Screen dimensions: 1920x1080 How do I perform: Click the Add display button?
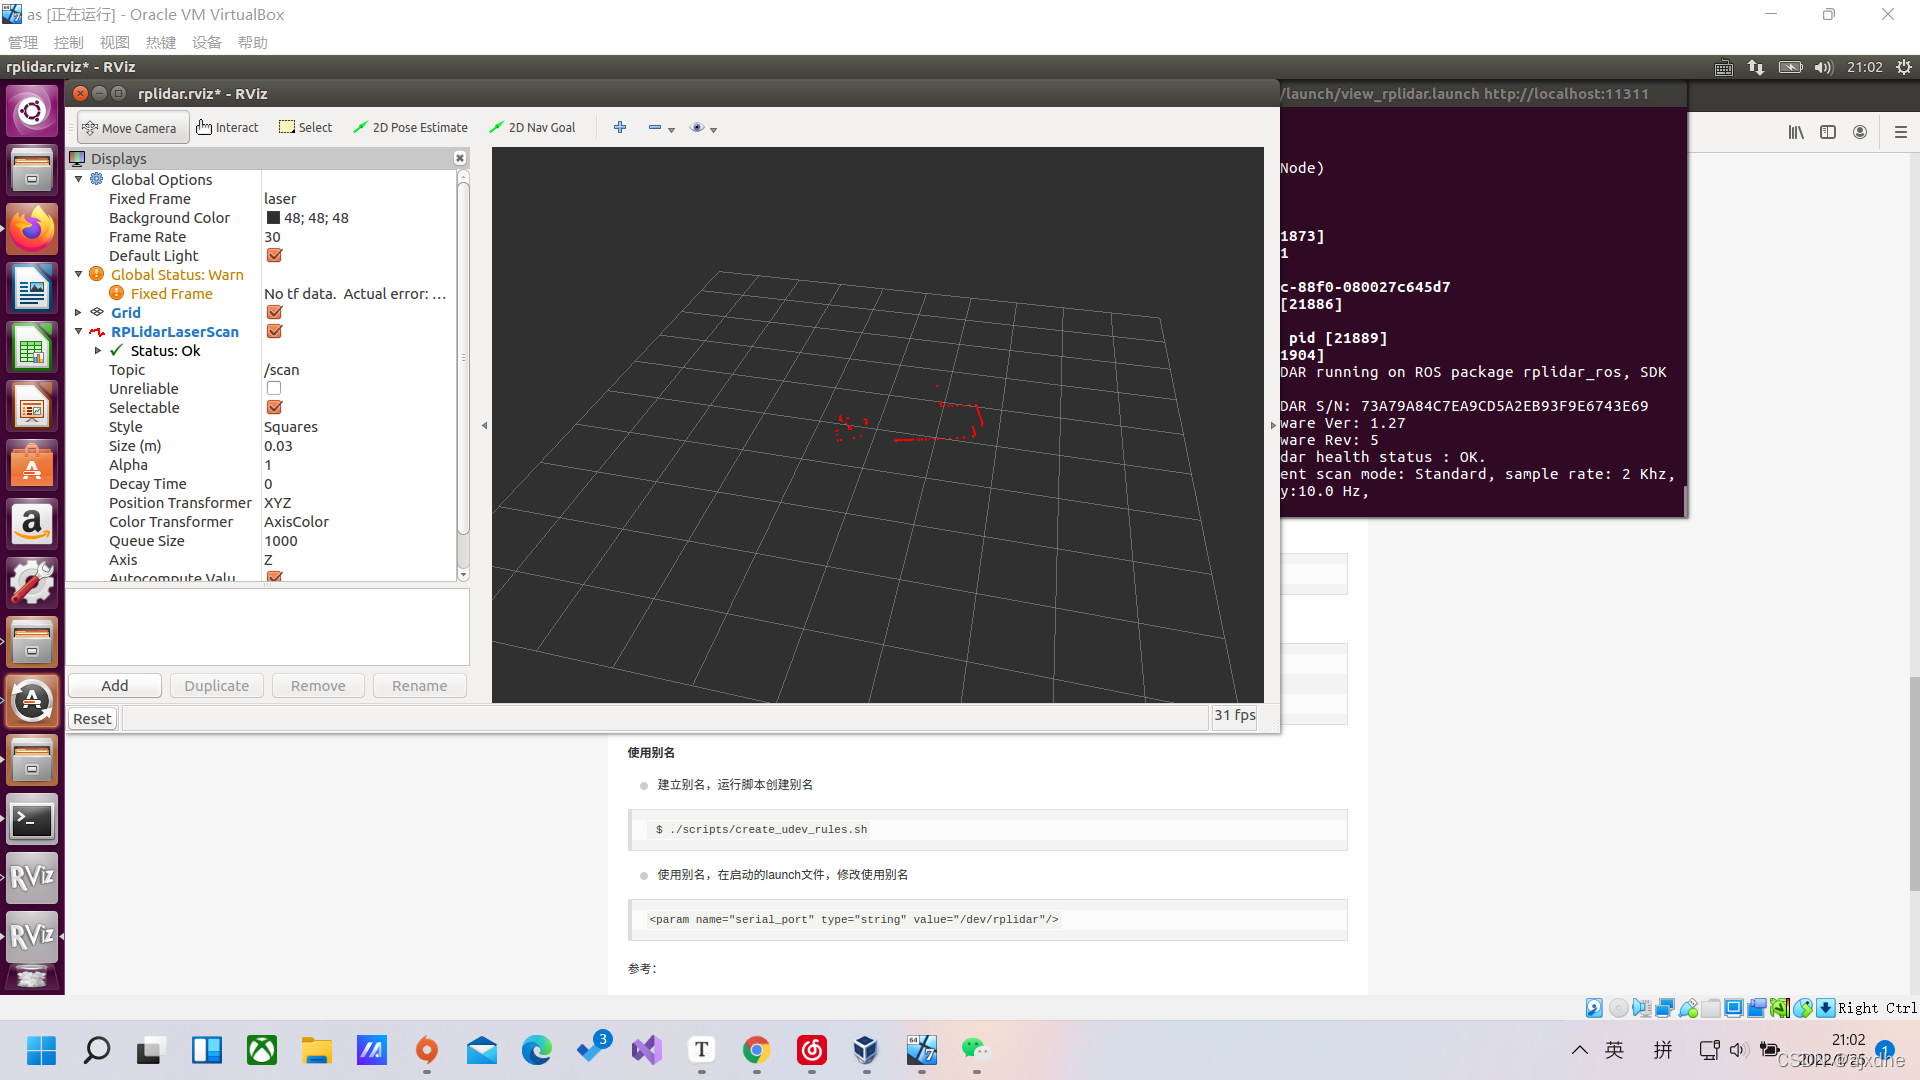click(x=115, y=686)
